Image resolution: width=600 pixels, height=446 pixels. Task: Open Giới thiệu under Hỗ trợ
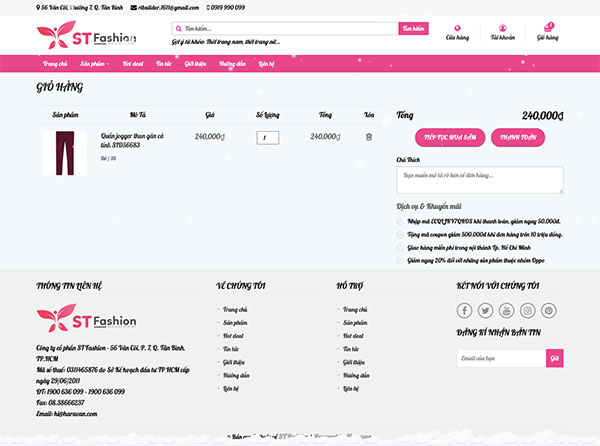click(354, 362)
